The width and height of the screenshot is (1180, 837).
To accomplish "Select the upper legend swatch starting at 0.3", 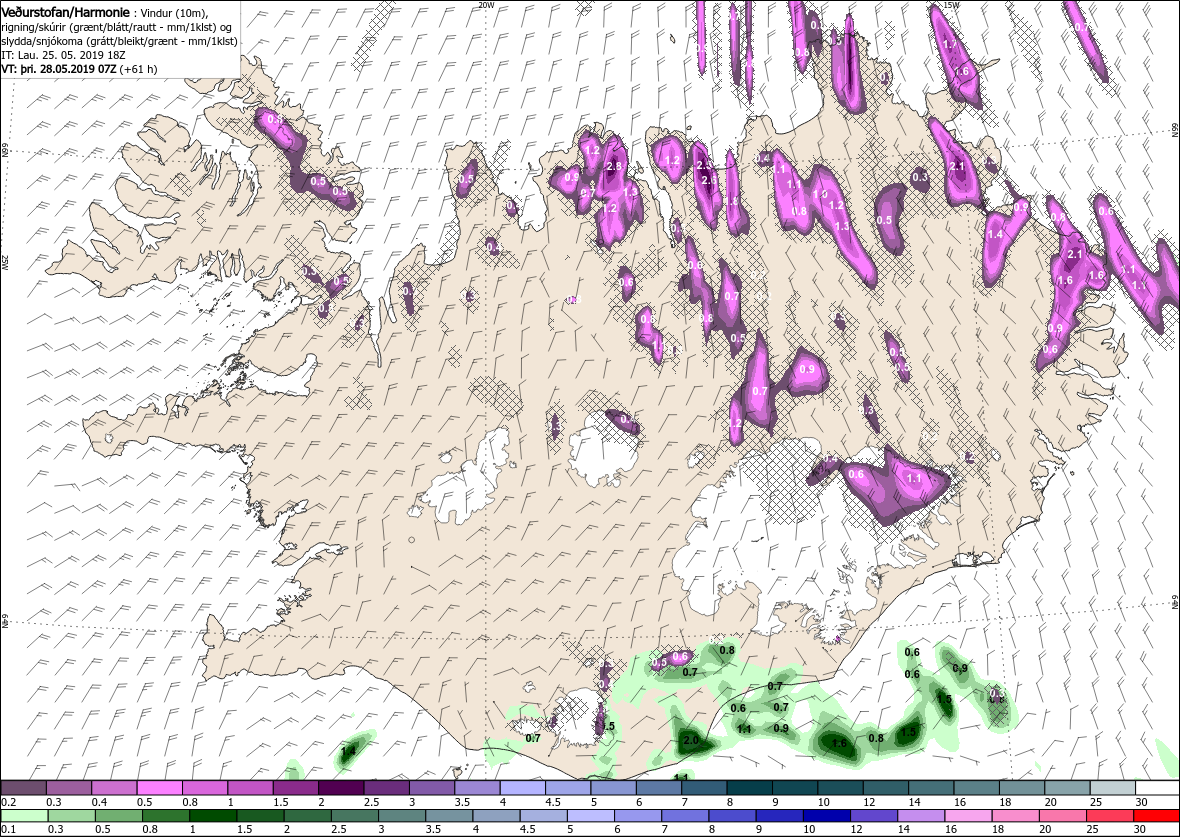I will pos(70,788).
